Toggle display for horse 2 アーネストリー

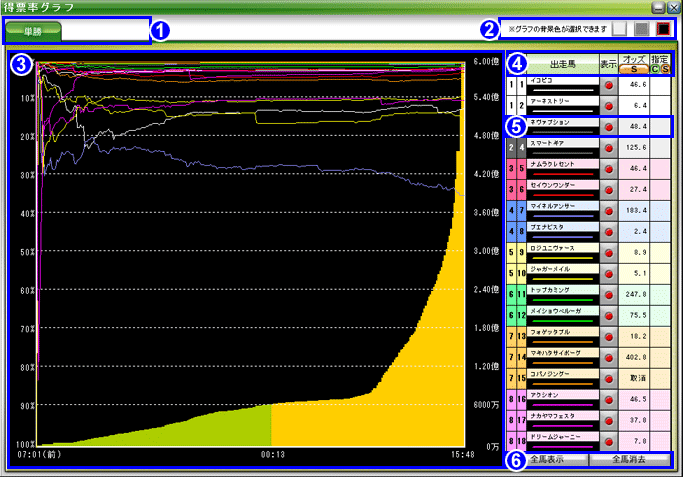tap(609, 105)
